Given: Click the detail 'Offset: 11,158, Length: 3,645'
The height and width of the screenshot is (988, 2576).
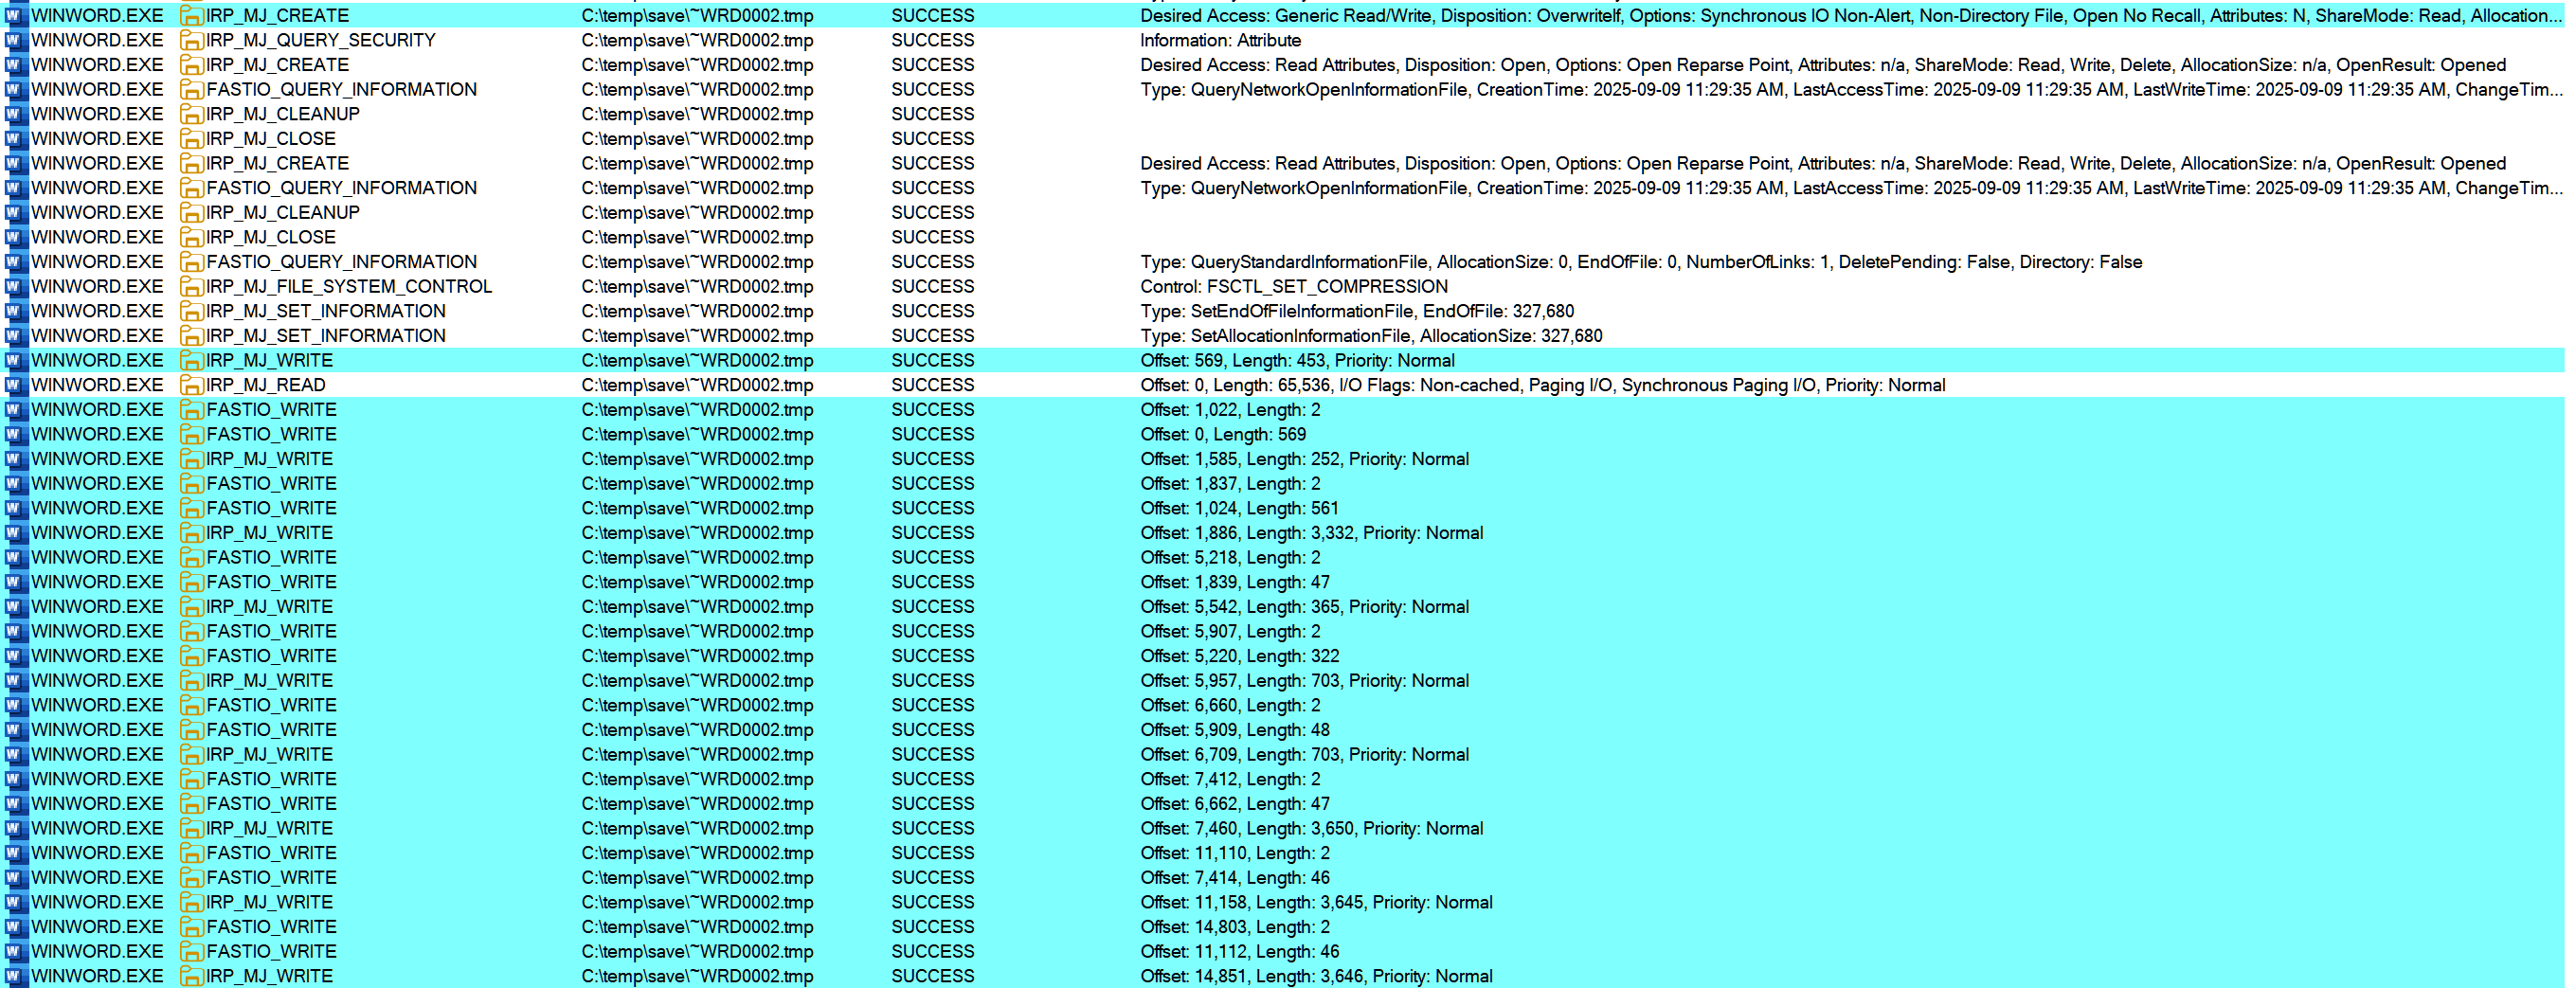Looking at the screenshot, I should click(1316, 902).
